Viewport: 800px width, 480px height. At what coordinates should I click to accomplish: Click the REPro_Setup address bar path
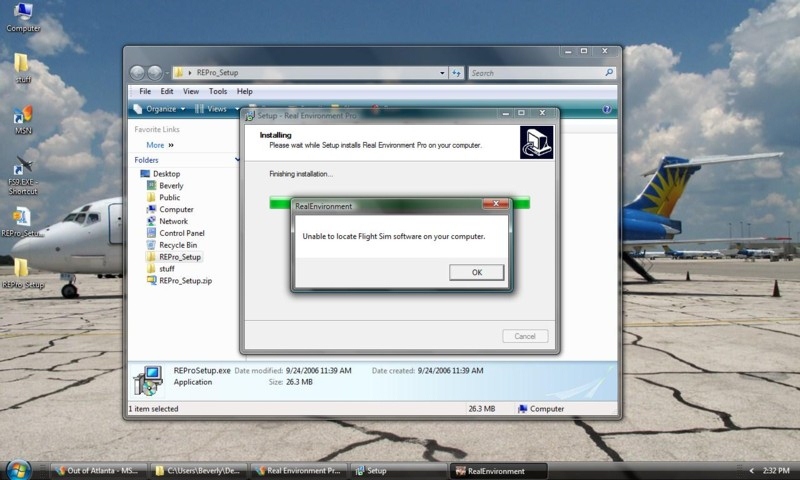coord(217,73)
